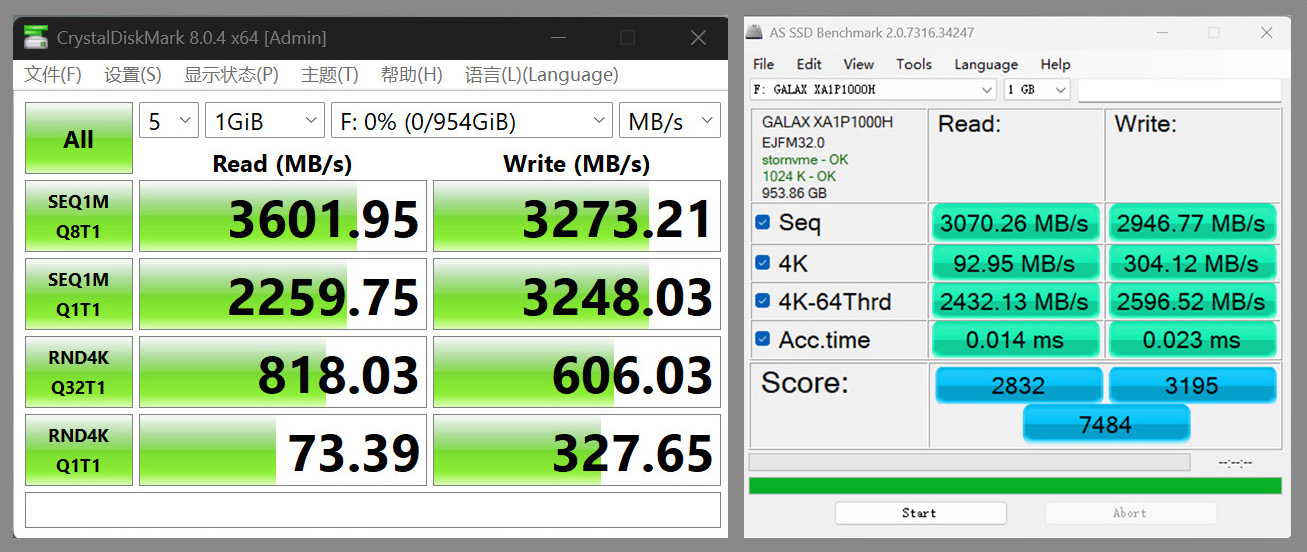Run the SEQ1M Q1T1 test
Screen dimensions: 1307x552
point(79,294)
